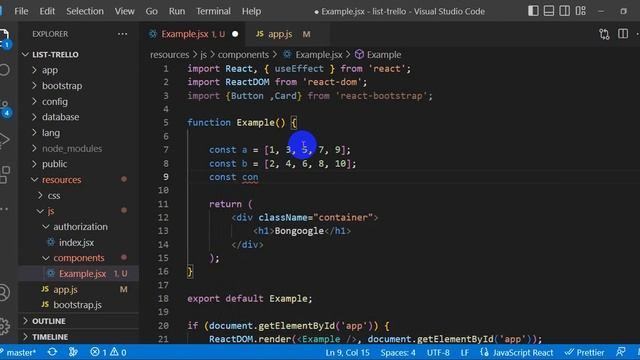This screenshot has height=360, width=640.
Task: Click the open changes icon in editor toolbar
Action: (x=604, y=34)
